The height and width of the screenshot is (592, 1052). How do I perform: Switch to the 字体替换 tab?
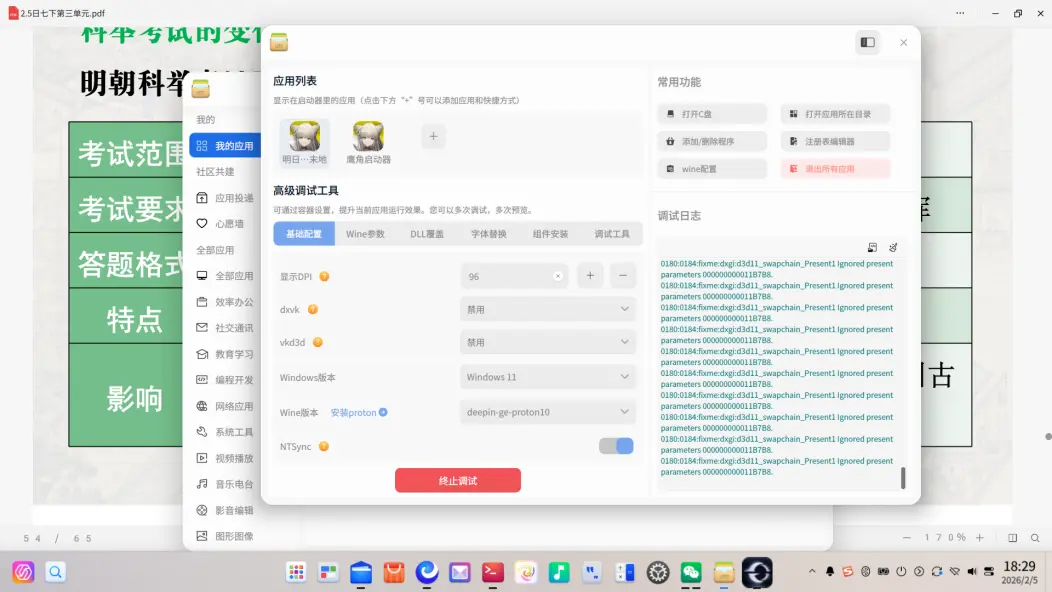click(x=488, y=234)
